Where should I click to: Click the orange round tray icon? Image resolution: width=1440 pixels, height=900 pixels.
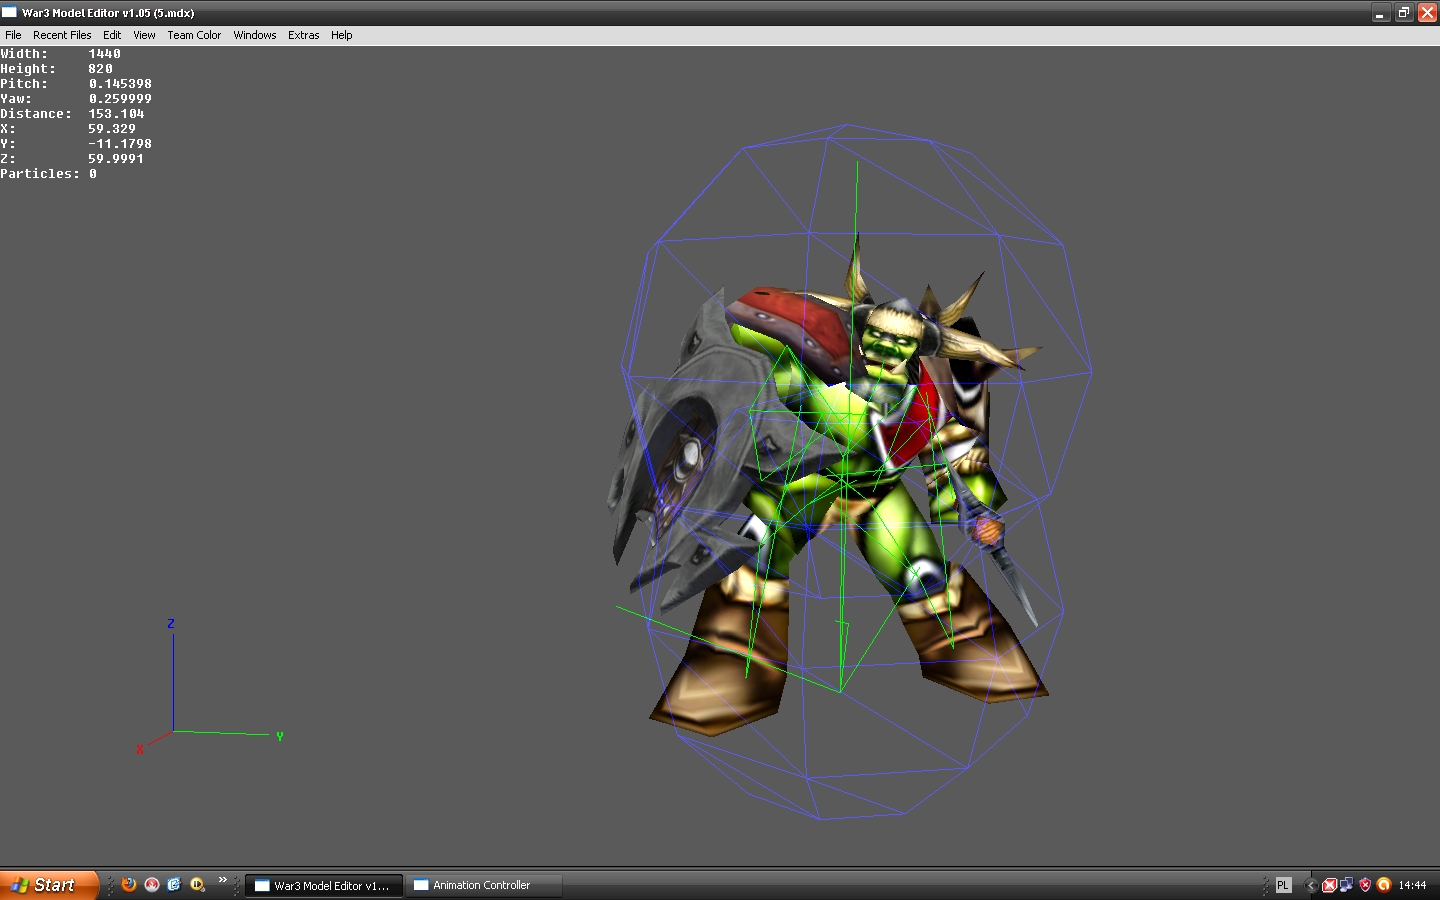pyautogui.click(x=1384, y=885)
